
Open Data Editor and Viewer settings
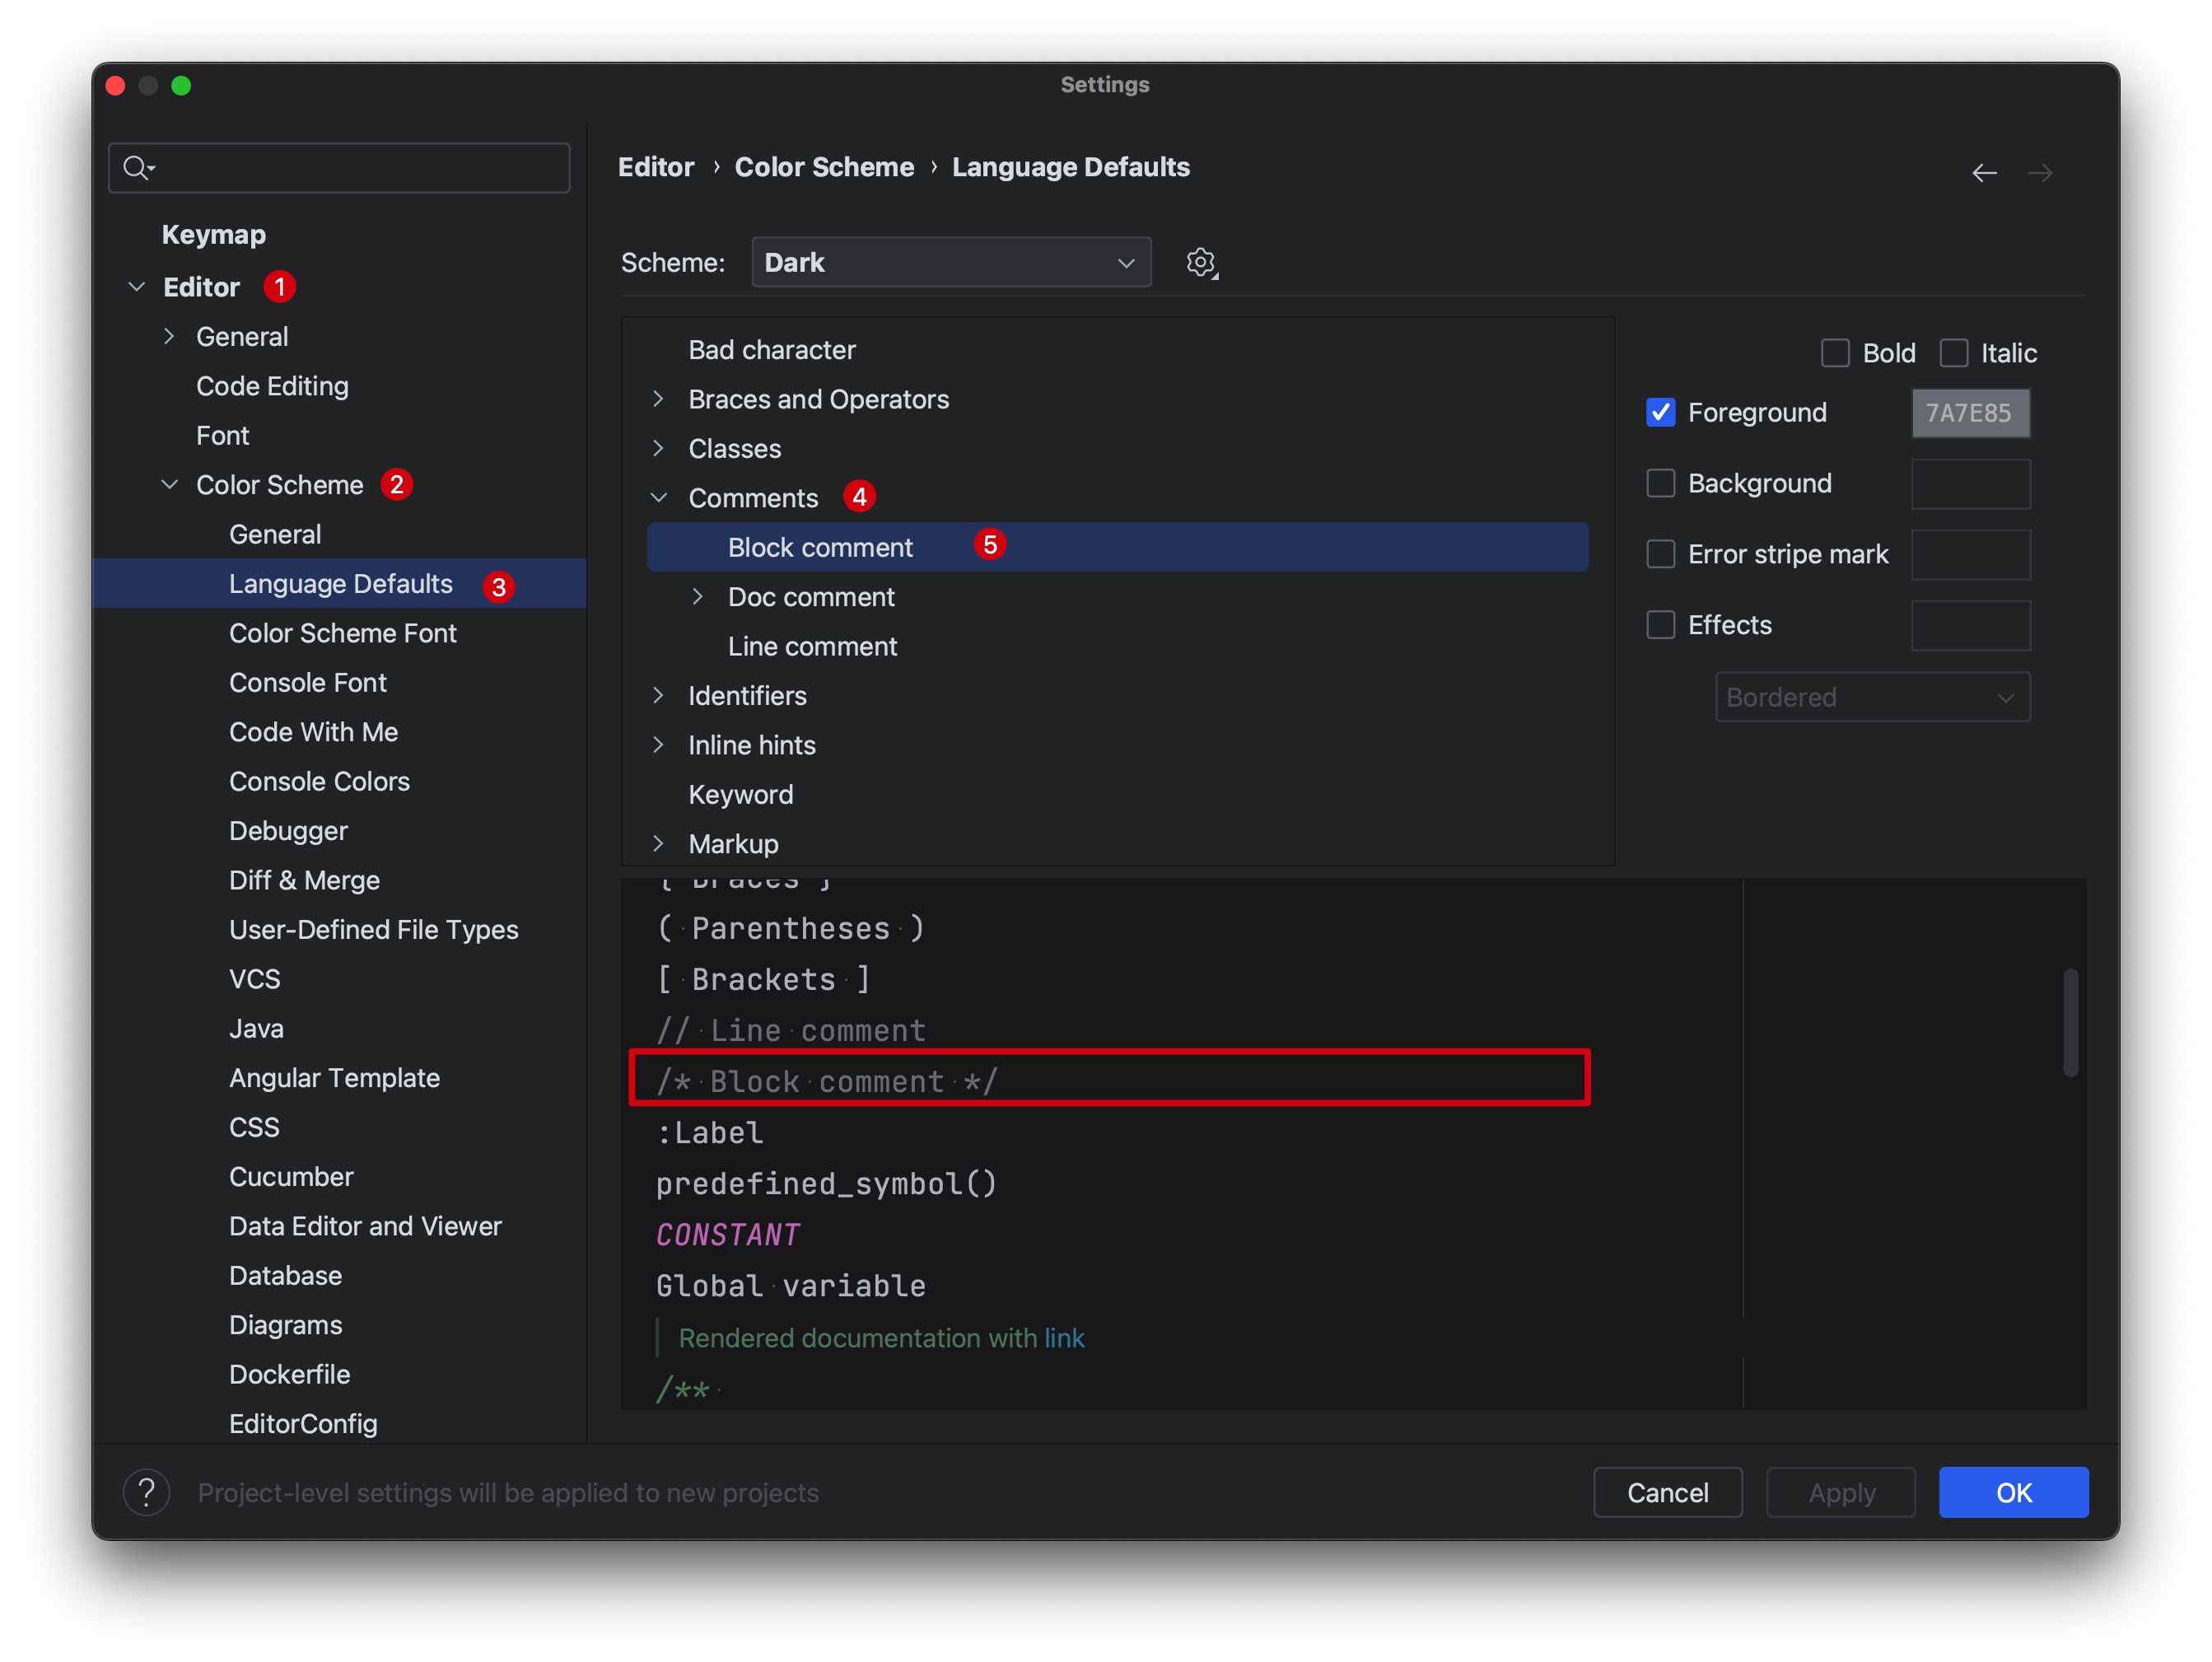(365, 1226)
